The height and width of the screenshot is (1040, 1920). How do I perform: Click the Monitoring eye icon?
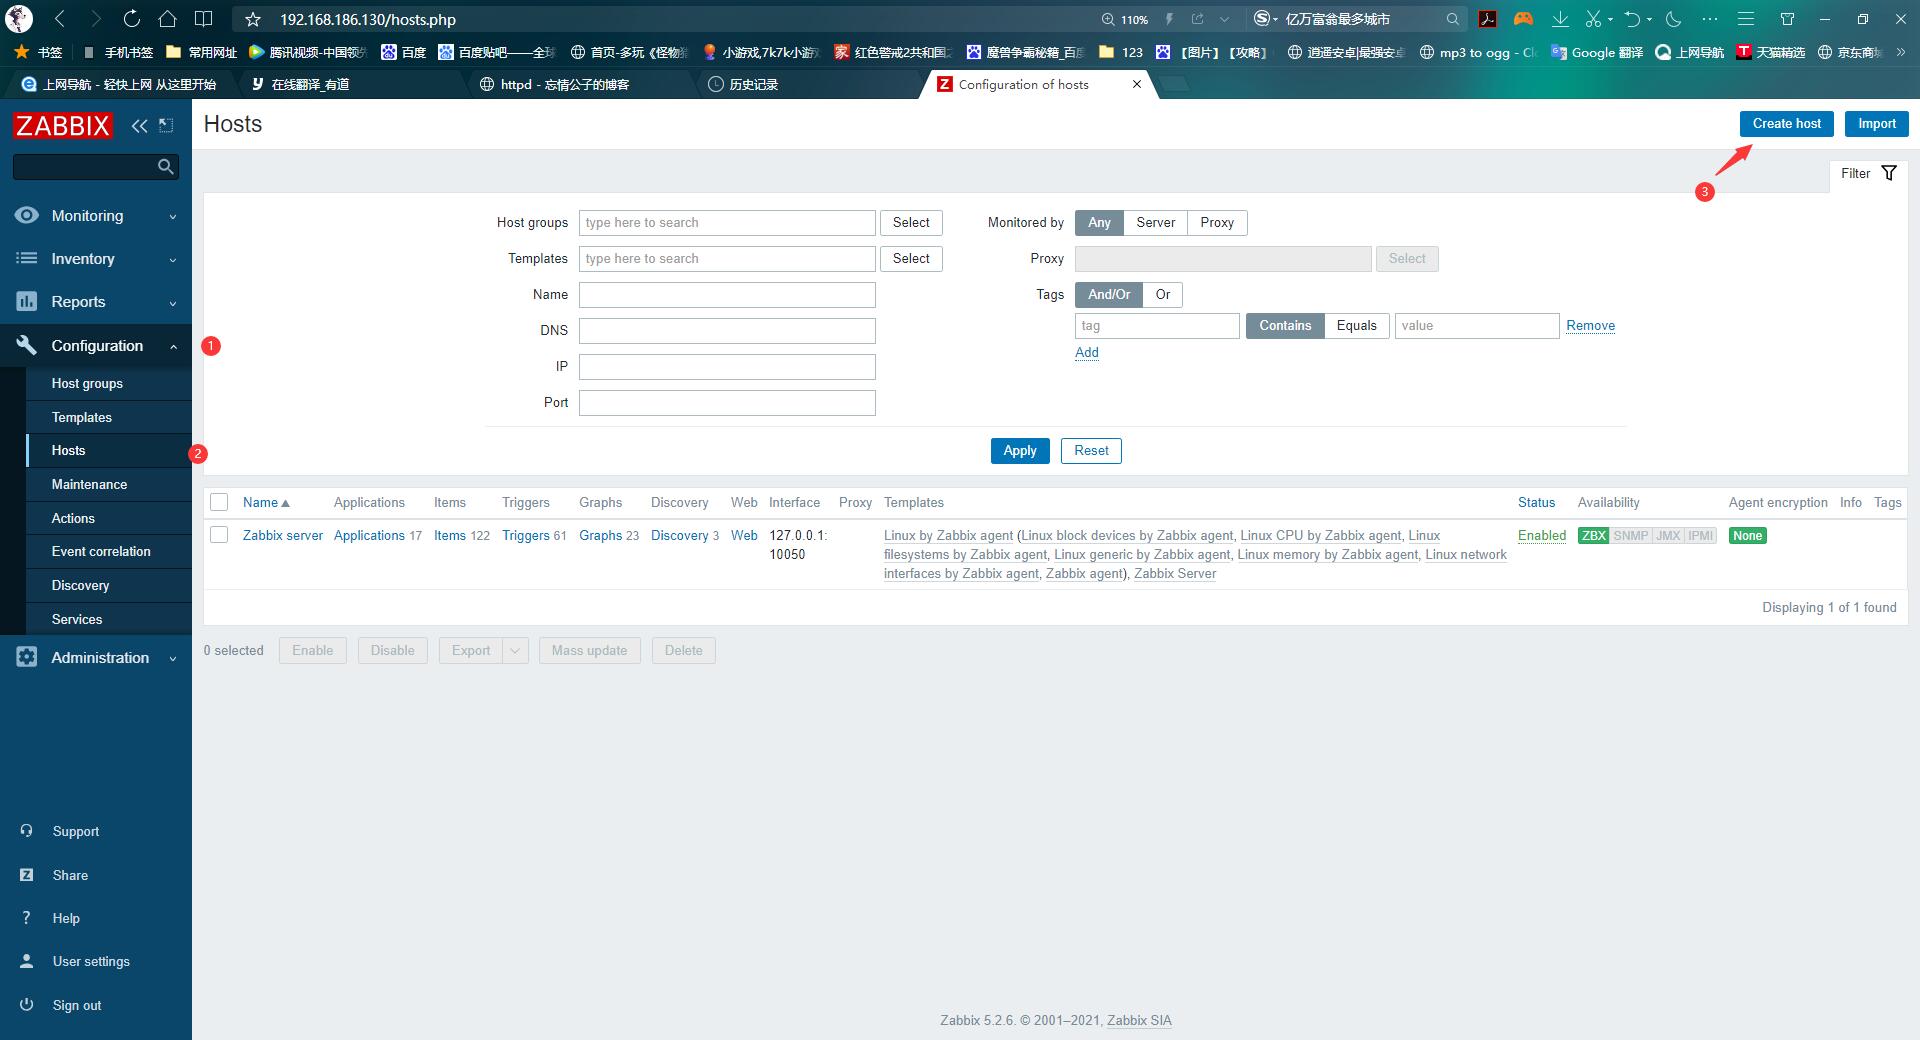(27, 215)
